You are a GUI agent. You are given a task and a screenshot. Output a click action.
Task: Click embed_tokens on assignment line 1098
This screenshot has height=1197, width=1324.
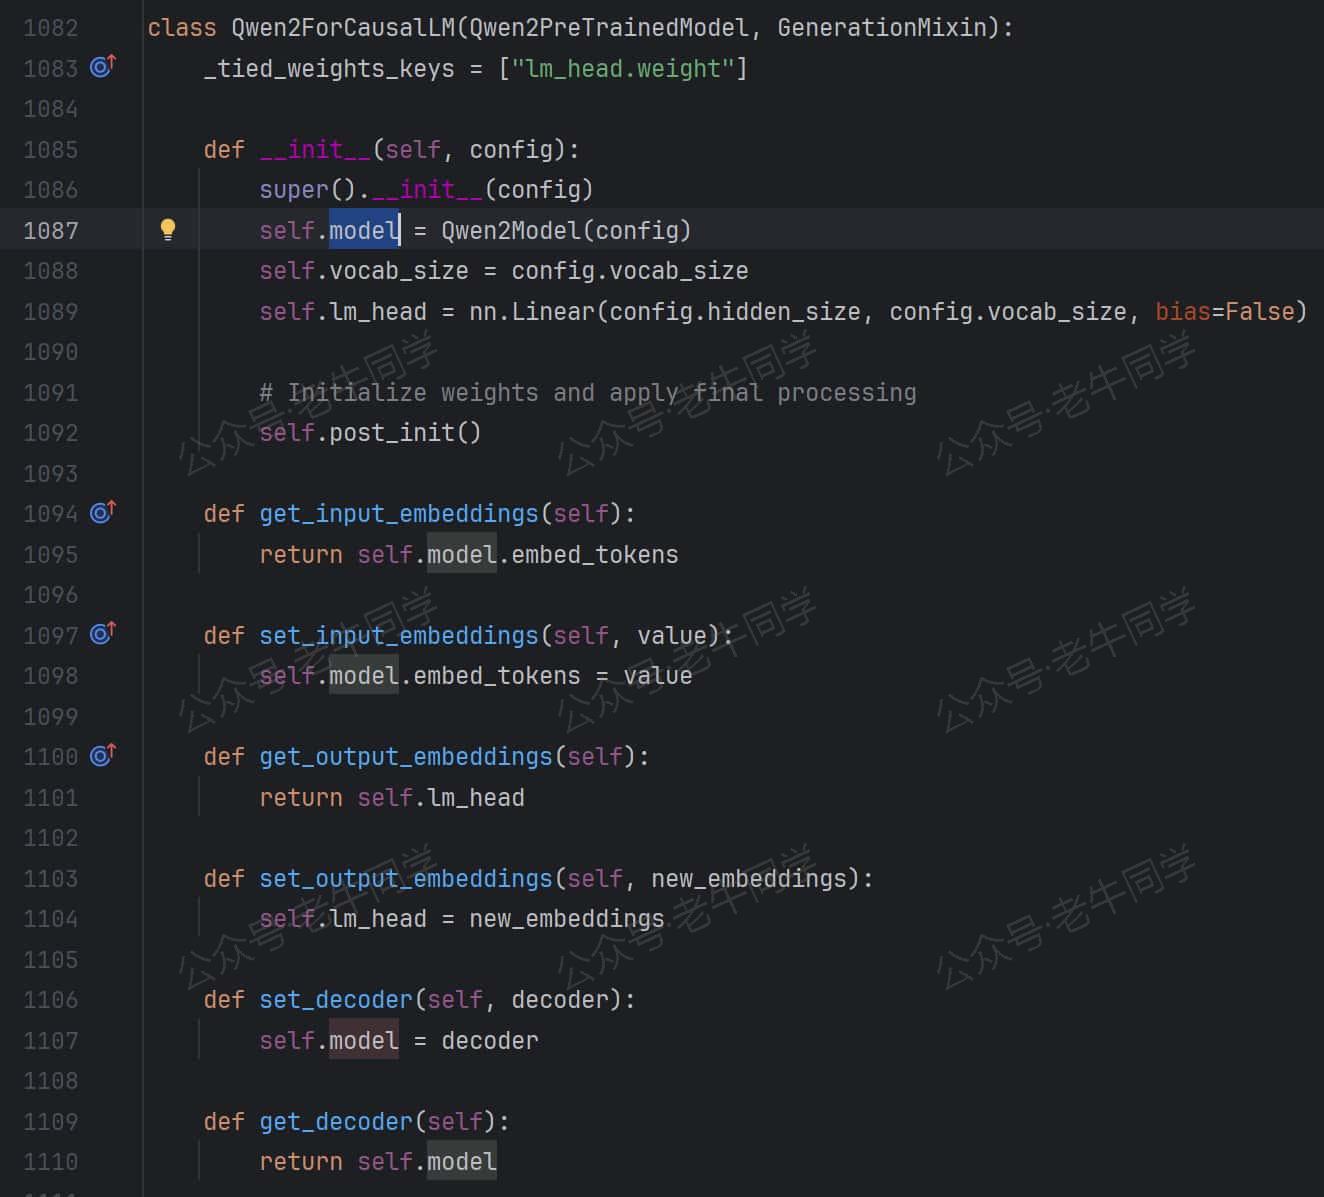pos(497,676)
